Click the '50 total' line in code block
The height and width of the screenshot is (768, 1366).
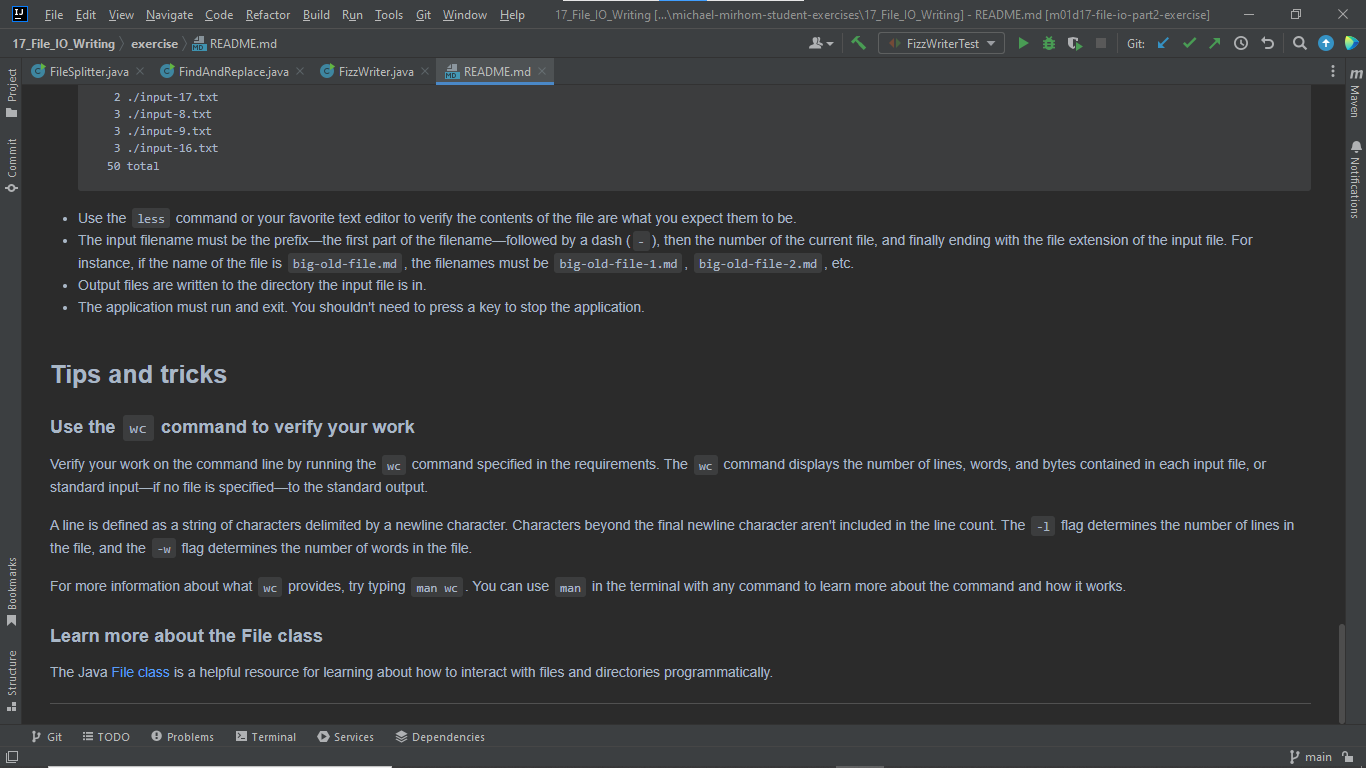[x=133, y=166]
